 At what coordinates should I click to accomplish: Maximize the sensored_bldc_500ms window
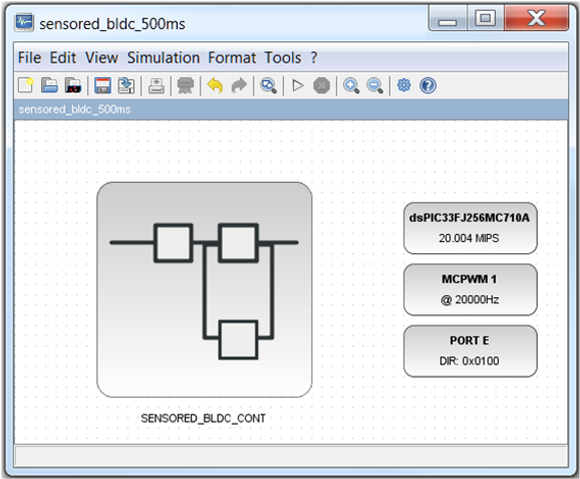click(x=485, y=18)
